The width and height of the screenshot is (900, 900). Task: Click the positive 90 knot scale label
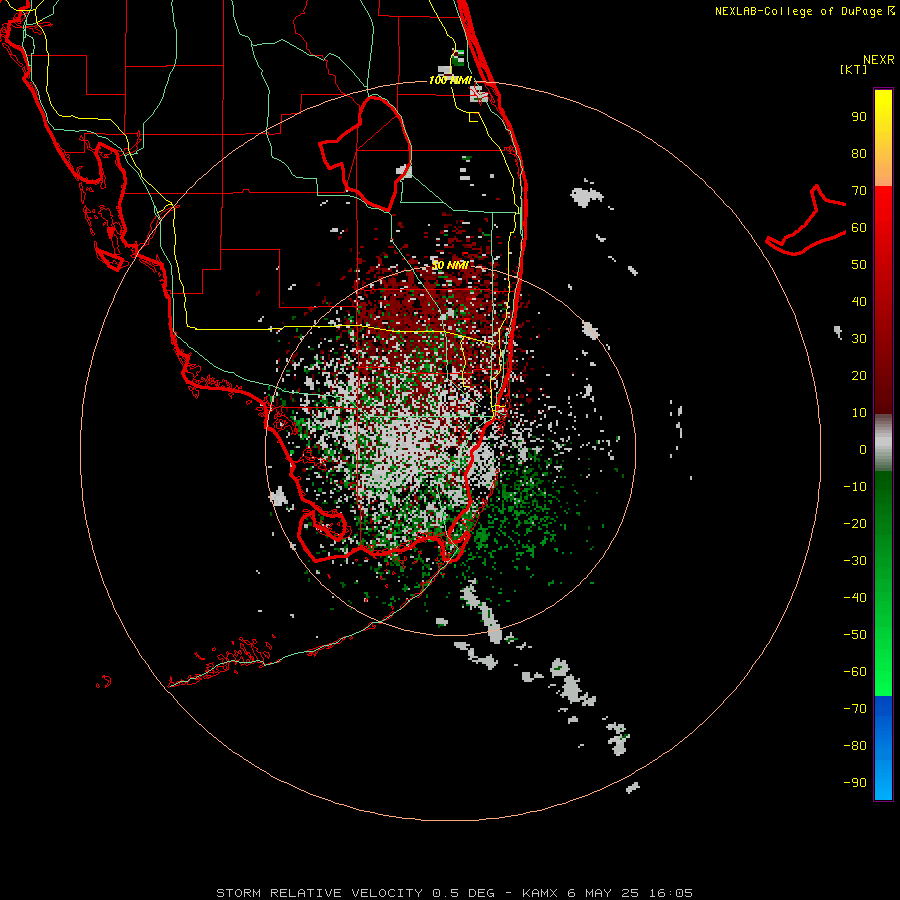tap(859, 117)
